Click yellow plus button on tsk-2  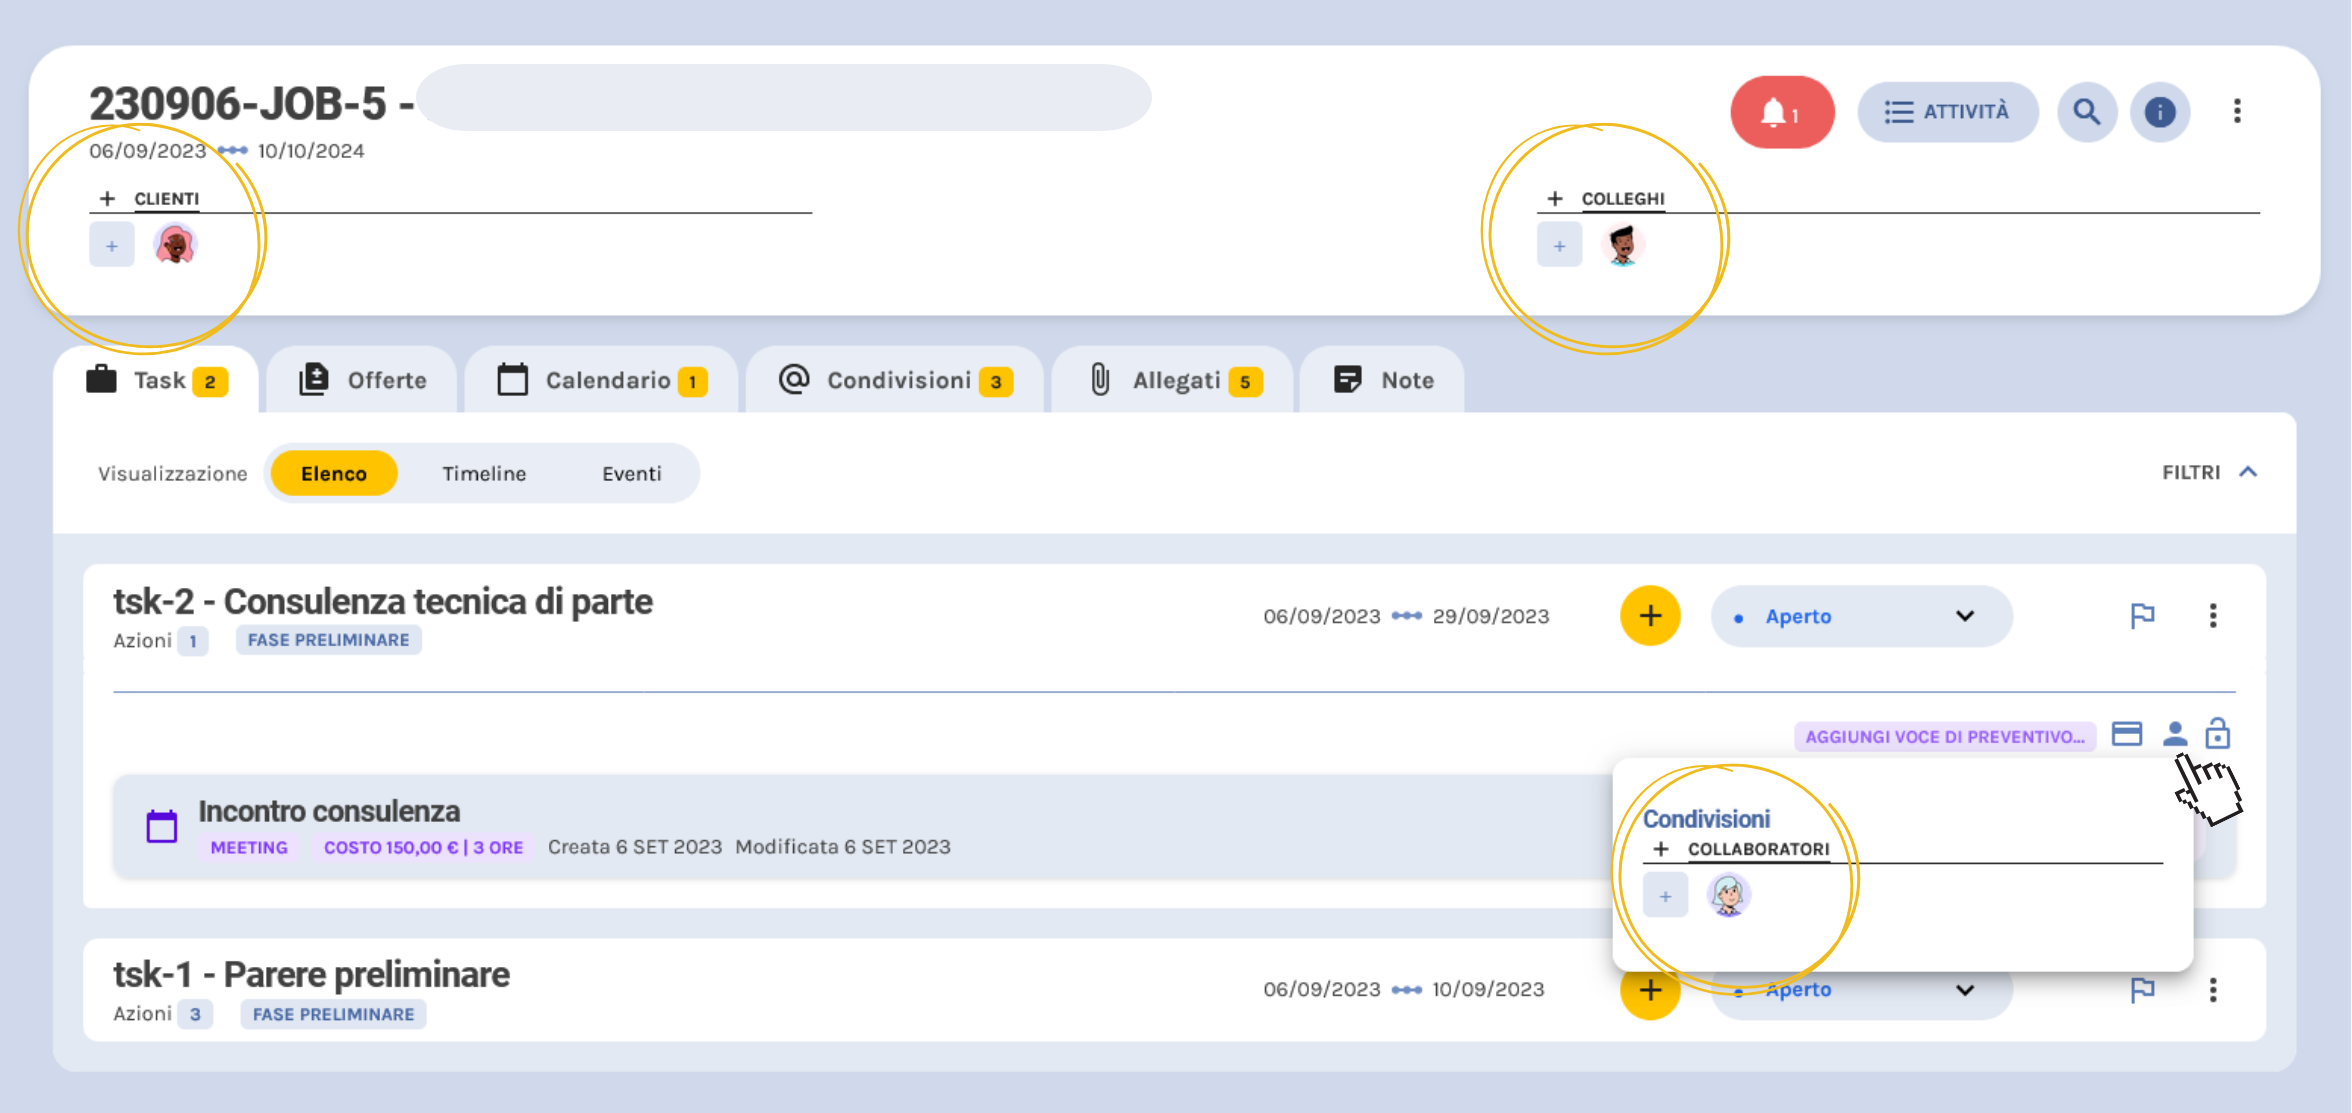tap(1649, 616)
